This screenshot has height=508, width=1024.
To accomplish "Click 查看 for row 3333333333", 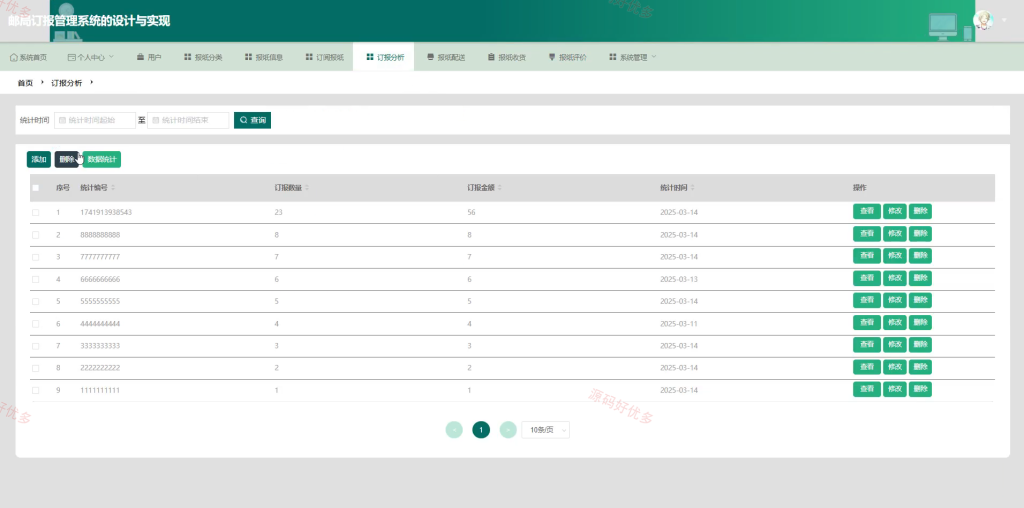I will (x=867, y=344).
